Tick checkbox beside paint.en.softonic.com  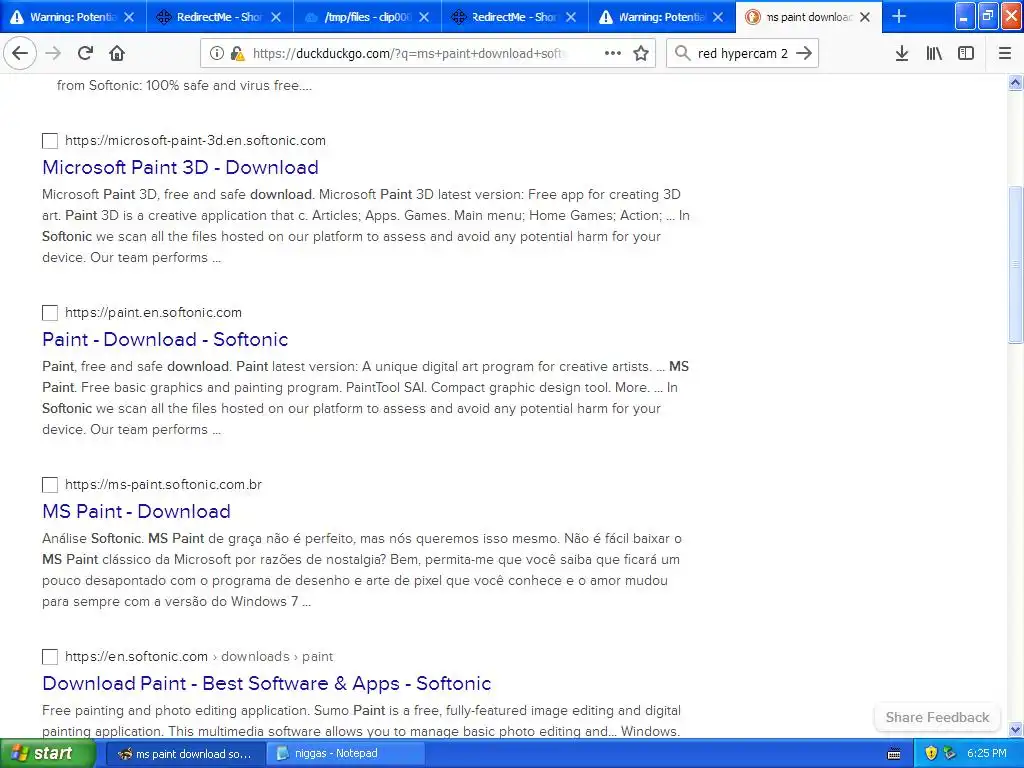tap(50, 313)
